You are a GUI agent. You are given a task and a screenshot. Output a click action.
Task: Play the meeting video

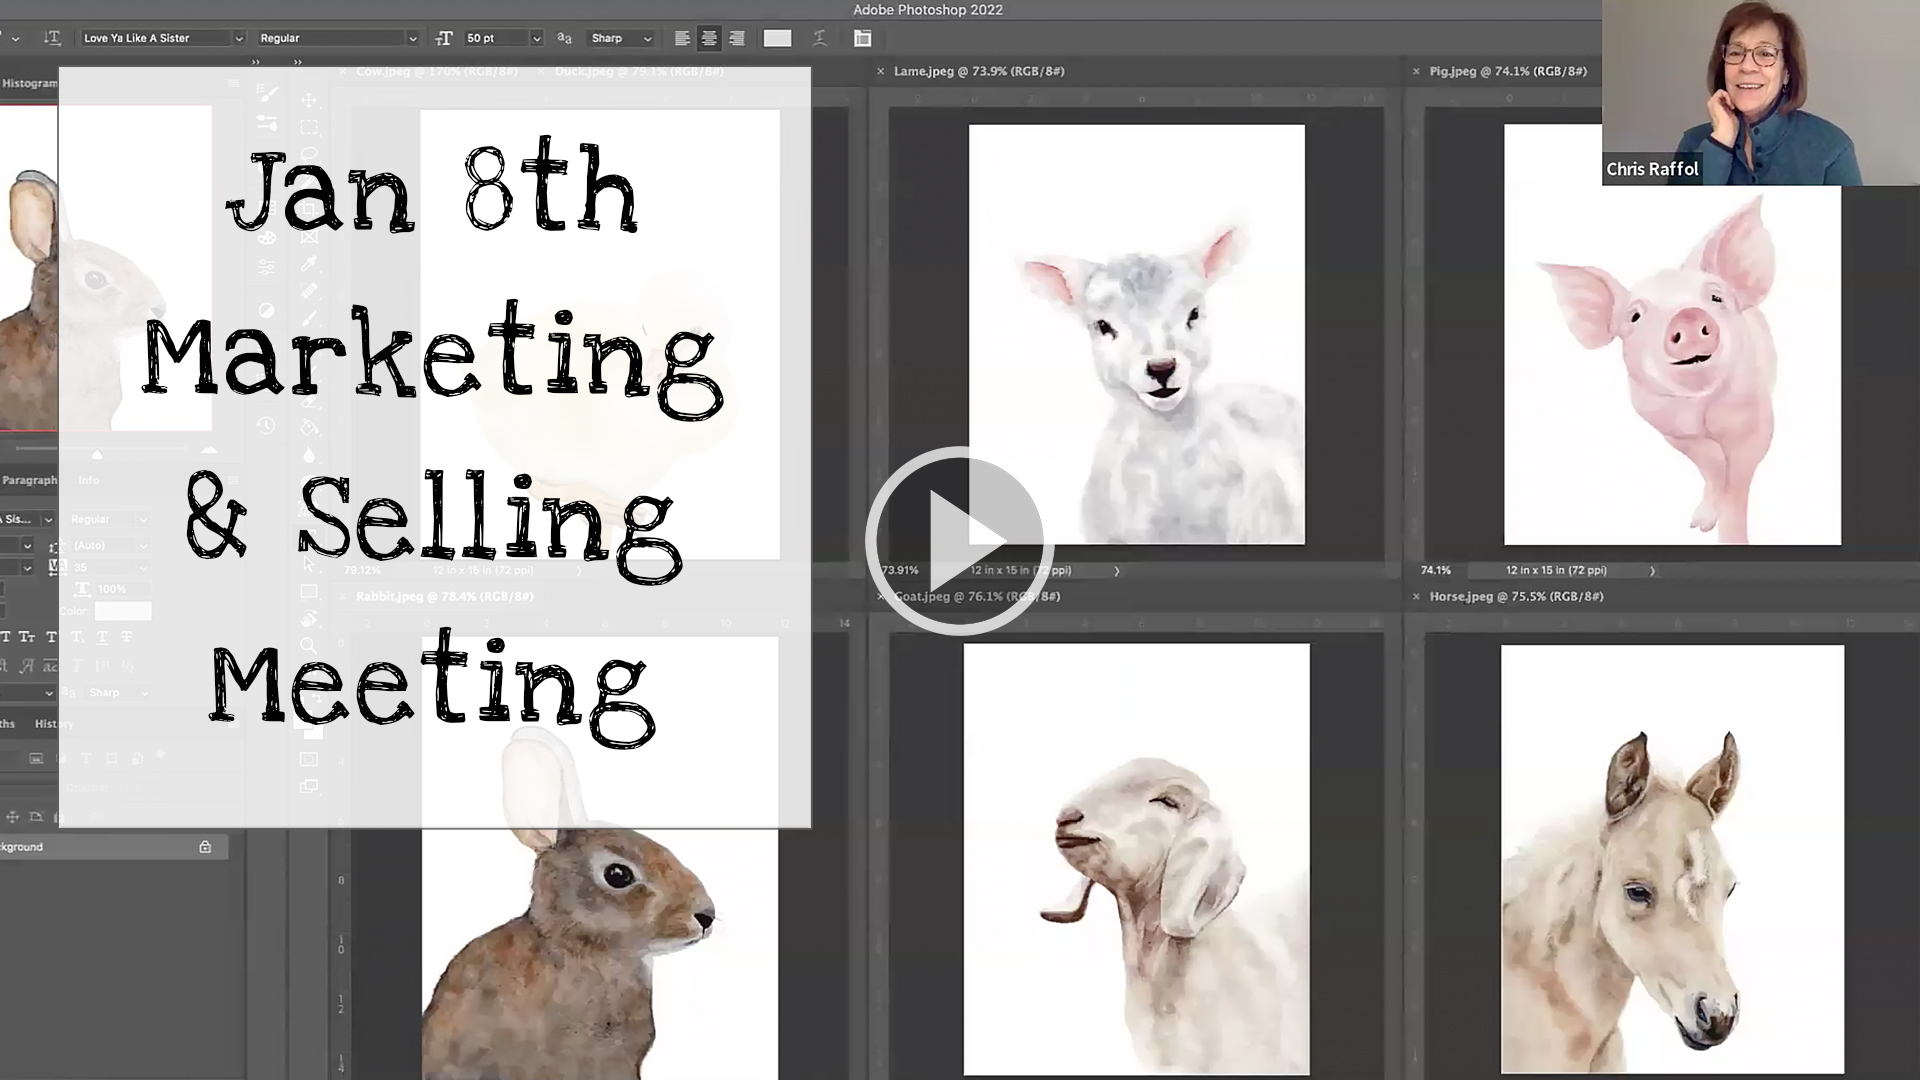coord(958,541)
